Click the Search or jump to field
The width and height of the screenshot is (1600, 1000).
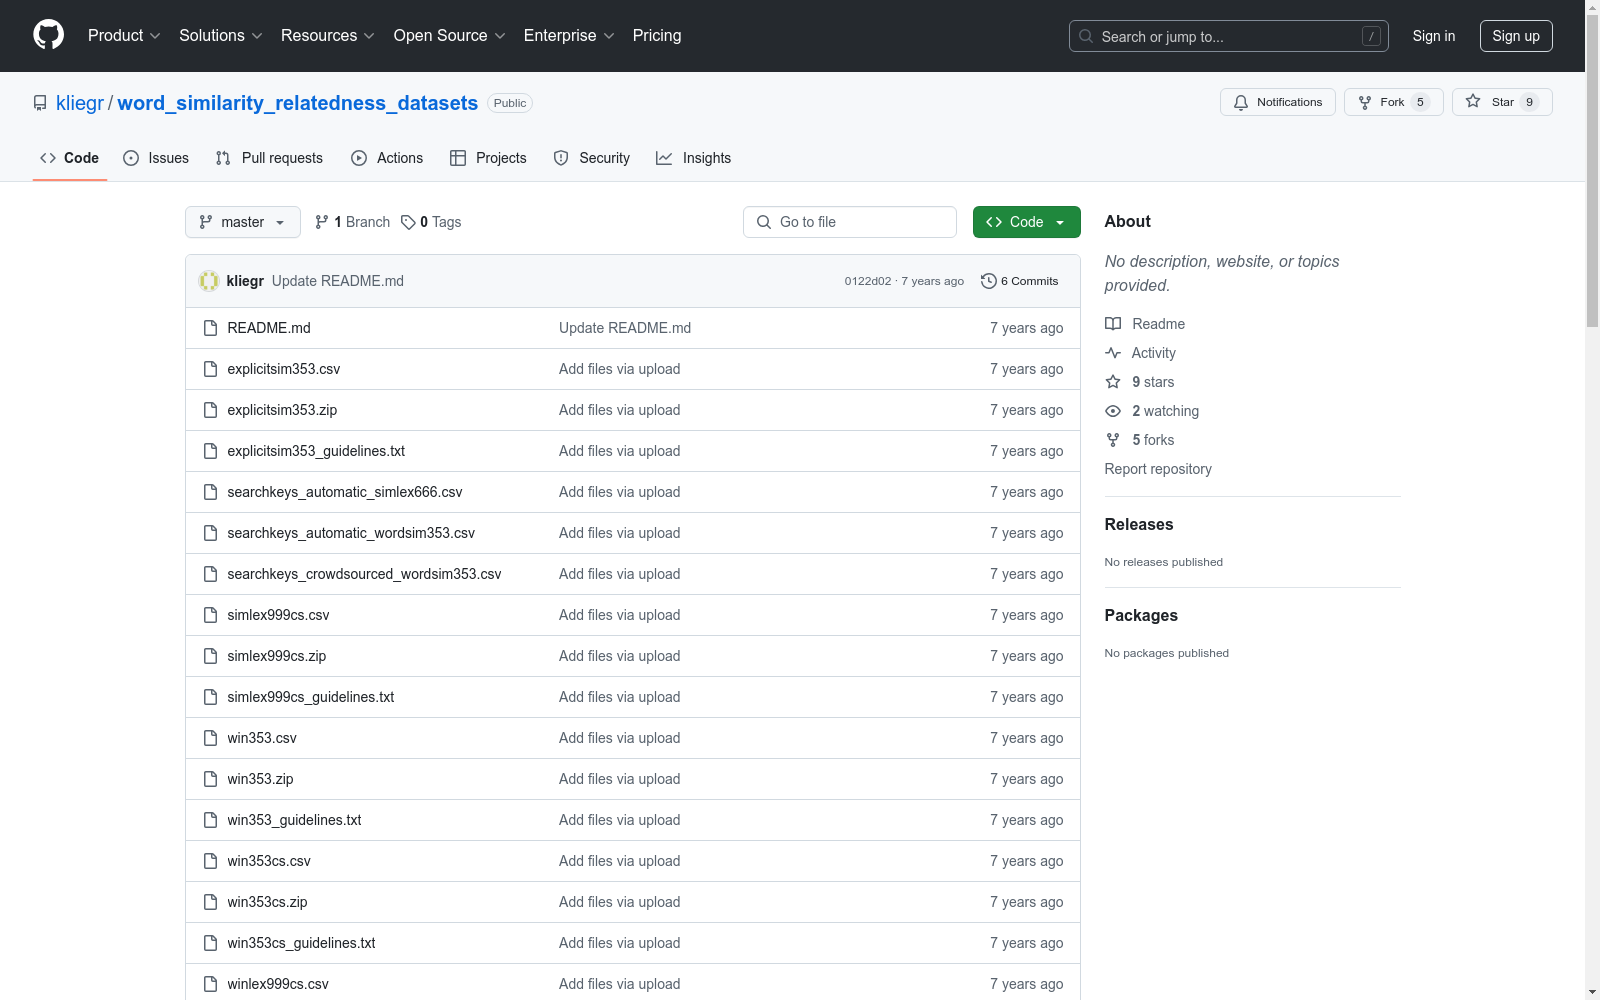(1229, 36)
